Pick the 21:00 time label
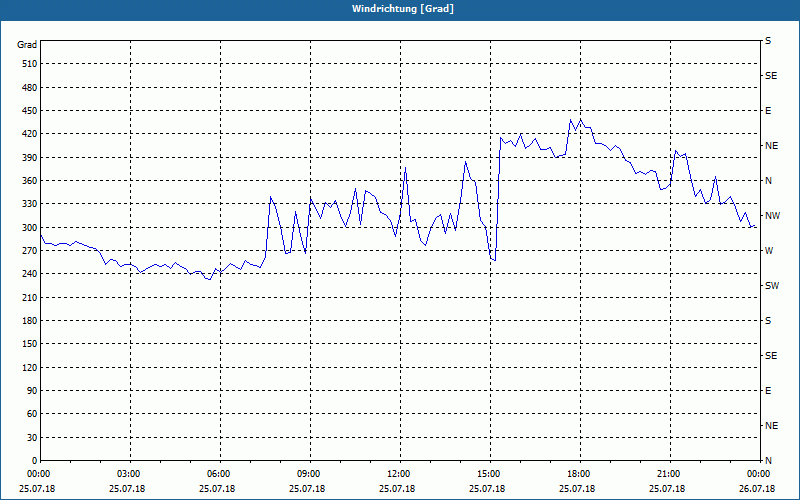800x500 pixels. coord(668,474)
